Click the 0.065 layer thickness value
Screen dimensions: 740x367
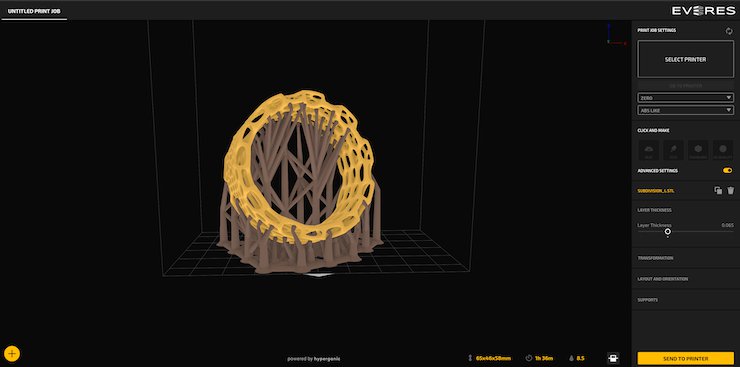727,225
